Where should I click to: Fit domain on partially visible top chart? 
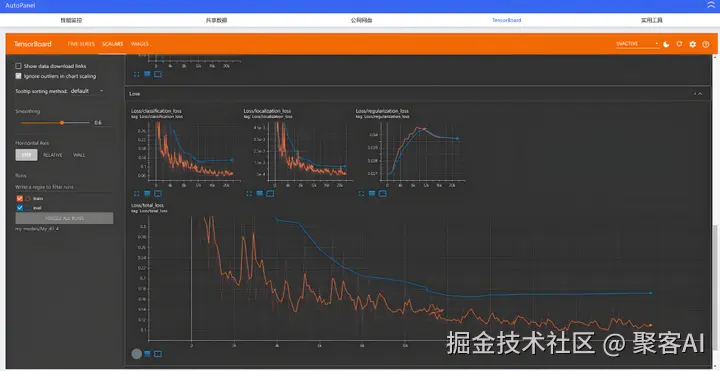point(158,74)
